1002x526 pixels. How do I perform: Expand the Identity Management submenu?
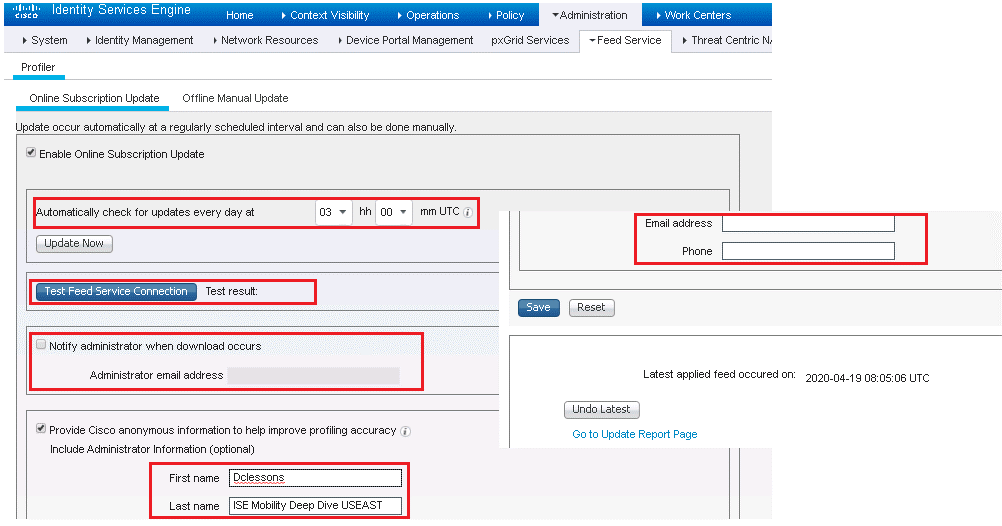point(140,40)
